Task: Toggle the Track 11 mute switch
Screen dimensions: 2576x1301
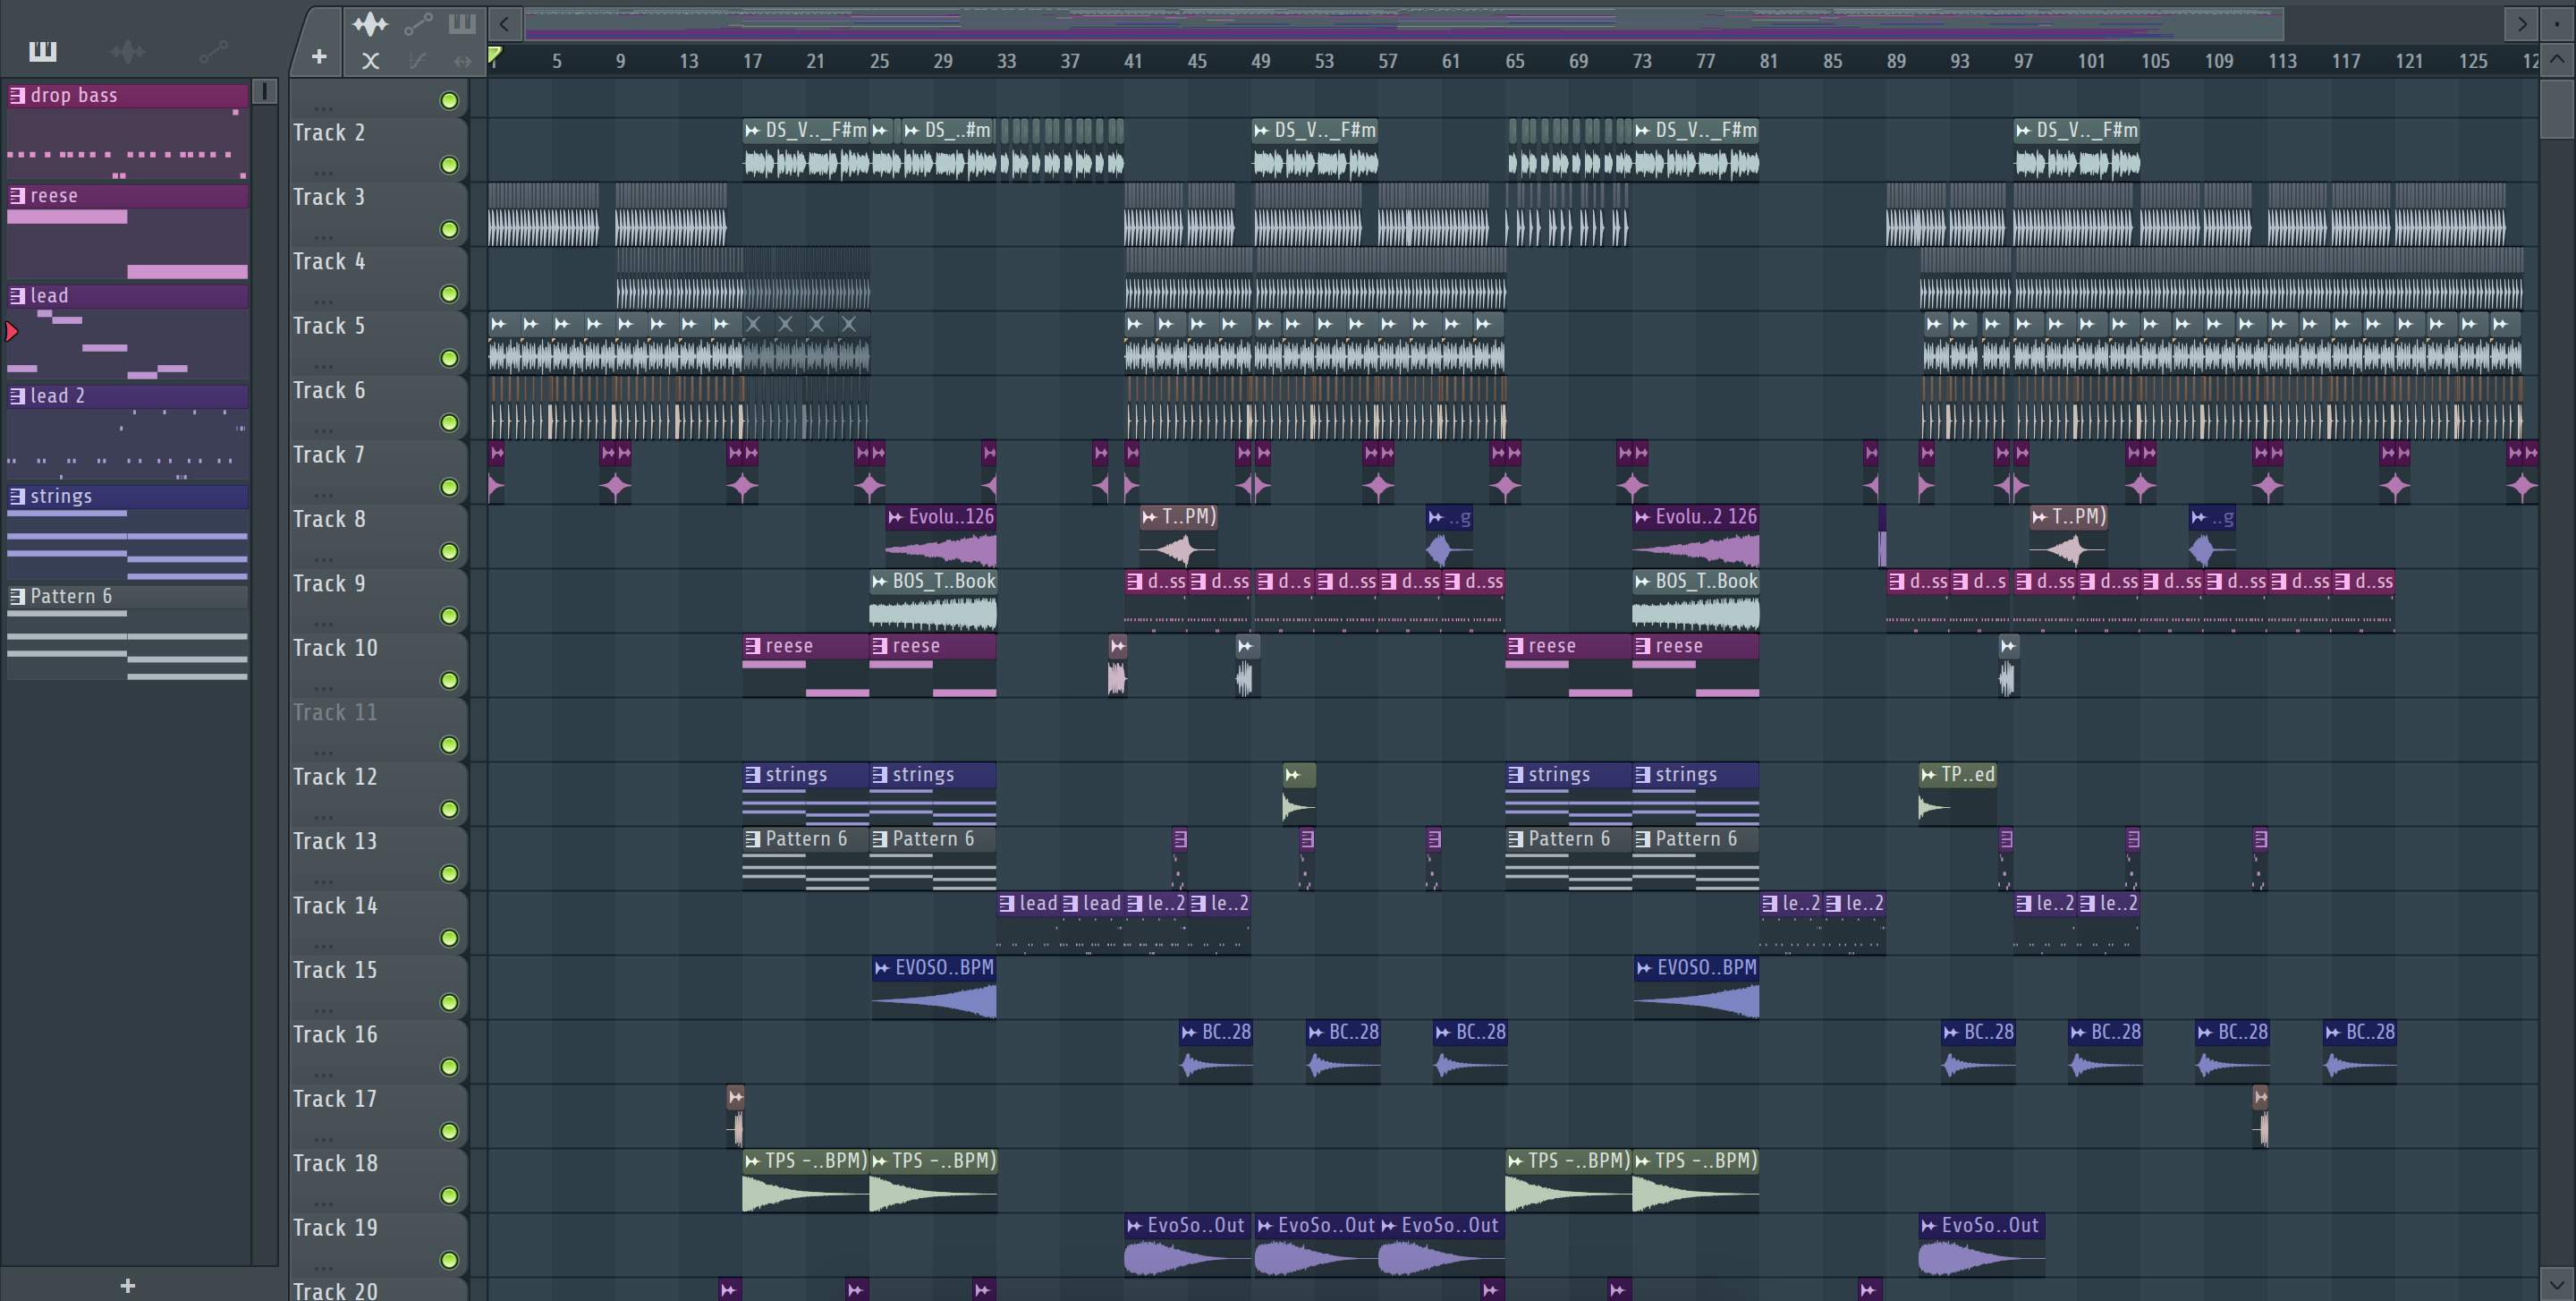Action: click(x=449, y=745)
